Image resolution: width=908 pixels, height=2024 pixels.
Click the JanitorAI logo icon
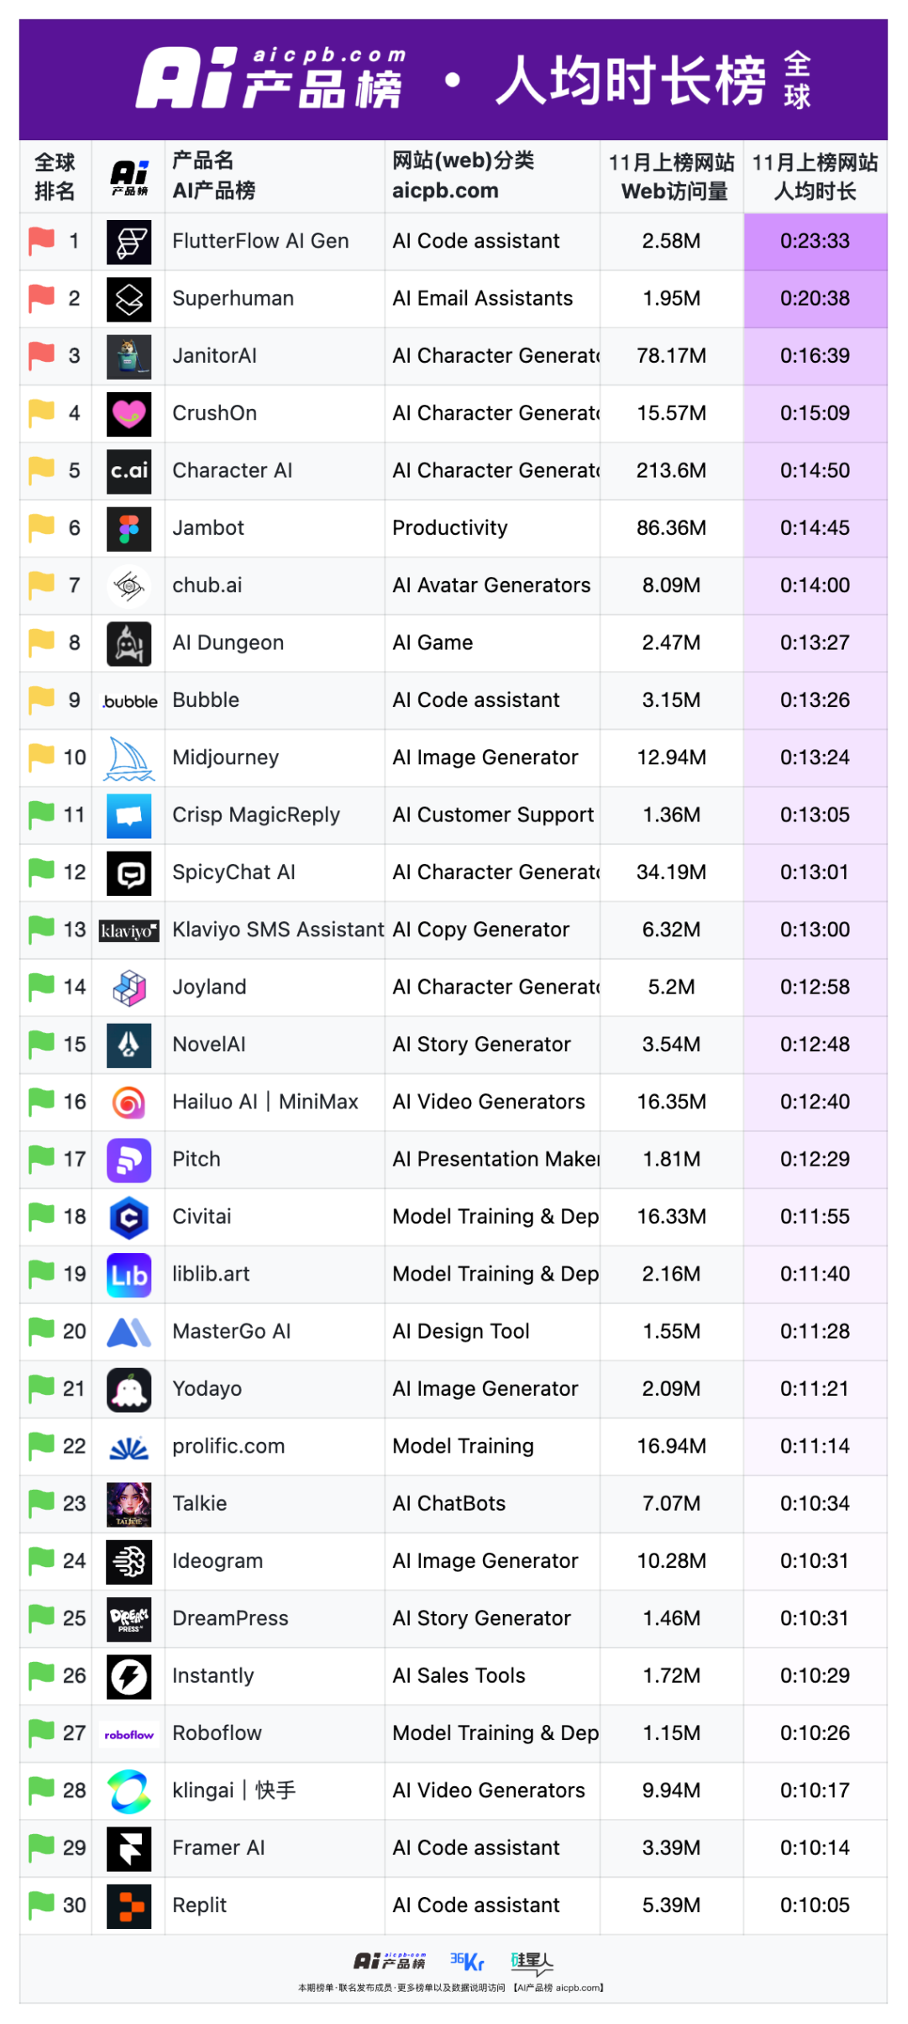coord(129,356)
